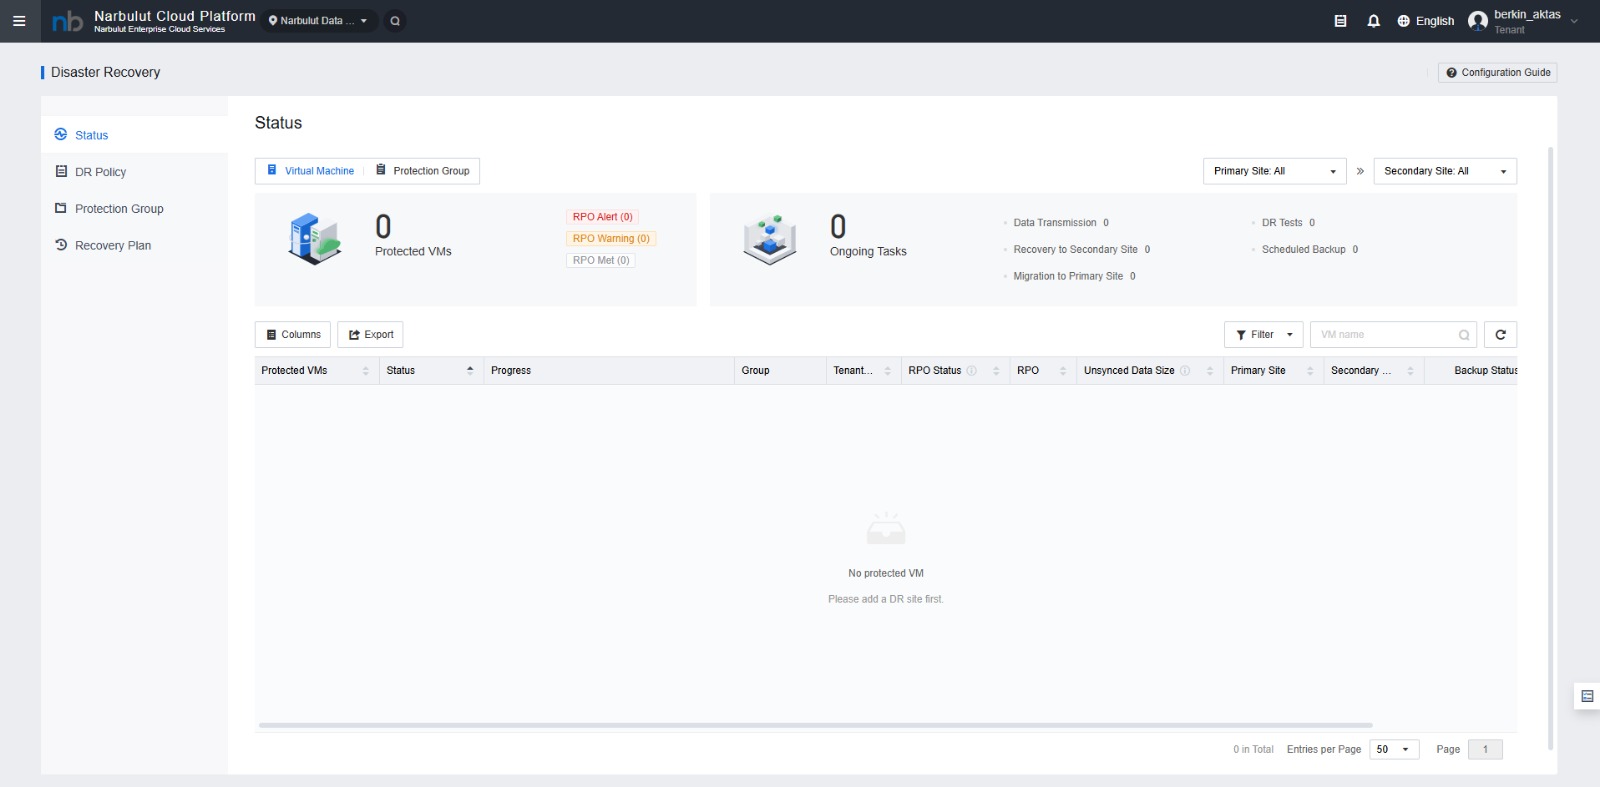Image resolution: width=1600 pixels, height=787 pixels.
Task: Switch to the Protection Group tab
Action: pos(422,171)
